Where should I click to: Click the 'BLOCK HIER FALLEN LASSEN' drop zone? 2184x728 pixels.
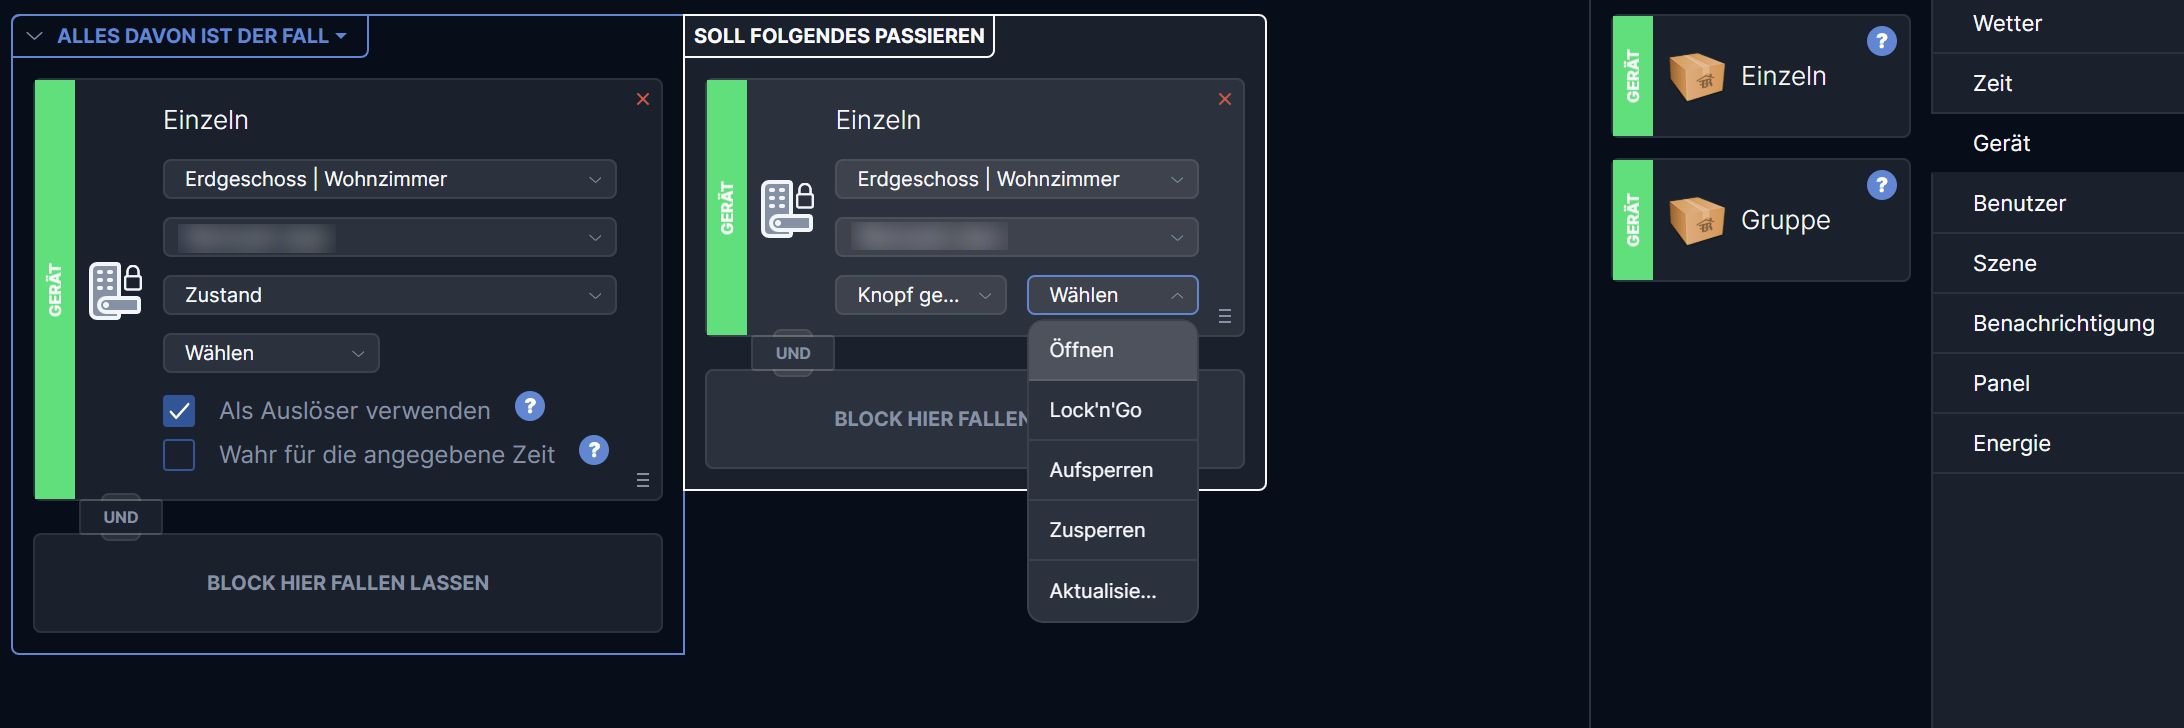348,583
